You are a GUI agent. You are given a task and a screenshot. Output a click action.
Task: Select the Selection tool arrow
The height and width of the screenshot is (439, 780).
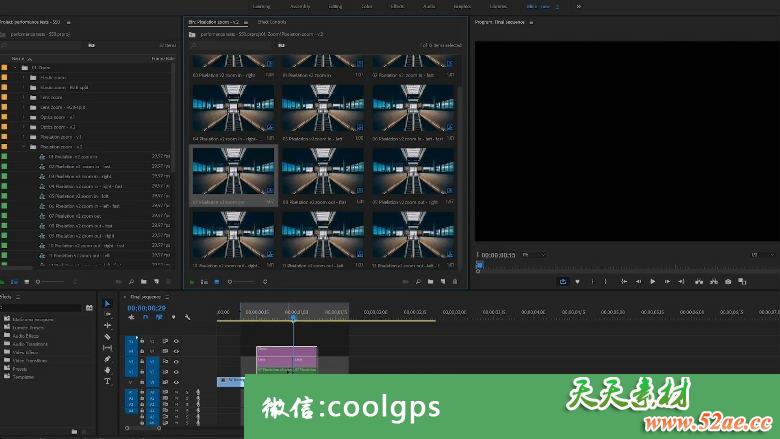pos(107,303)
